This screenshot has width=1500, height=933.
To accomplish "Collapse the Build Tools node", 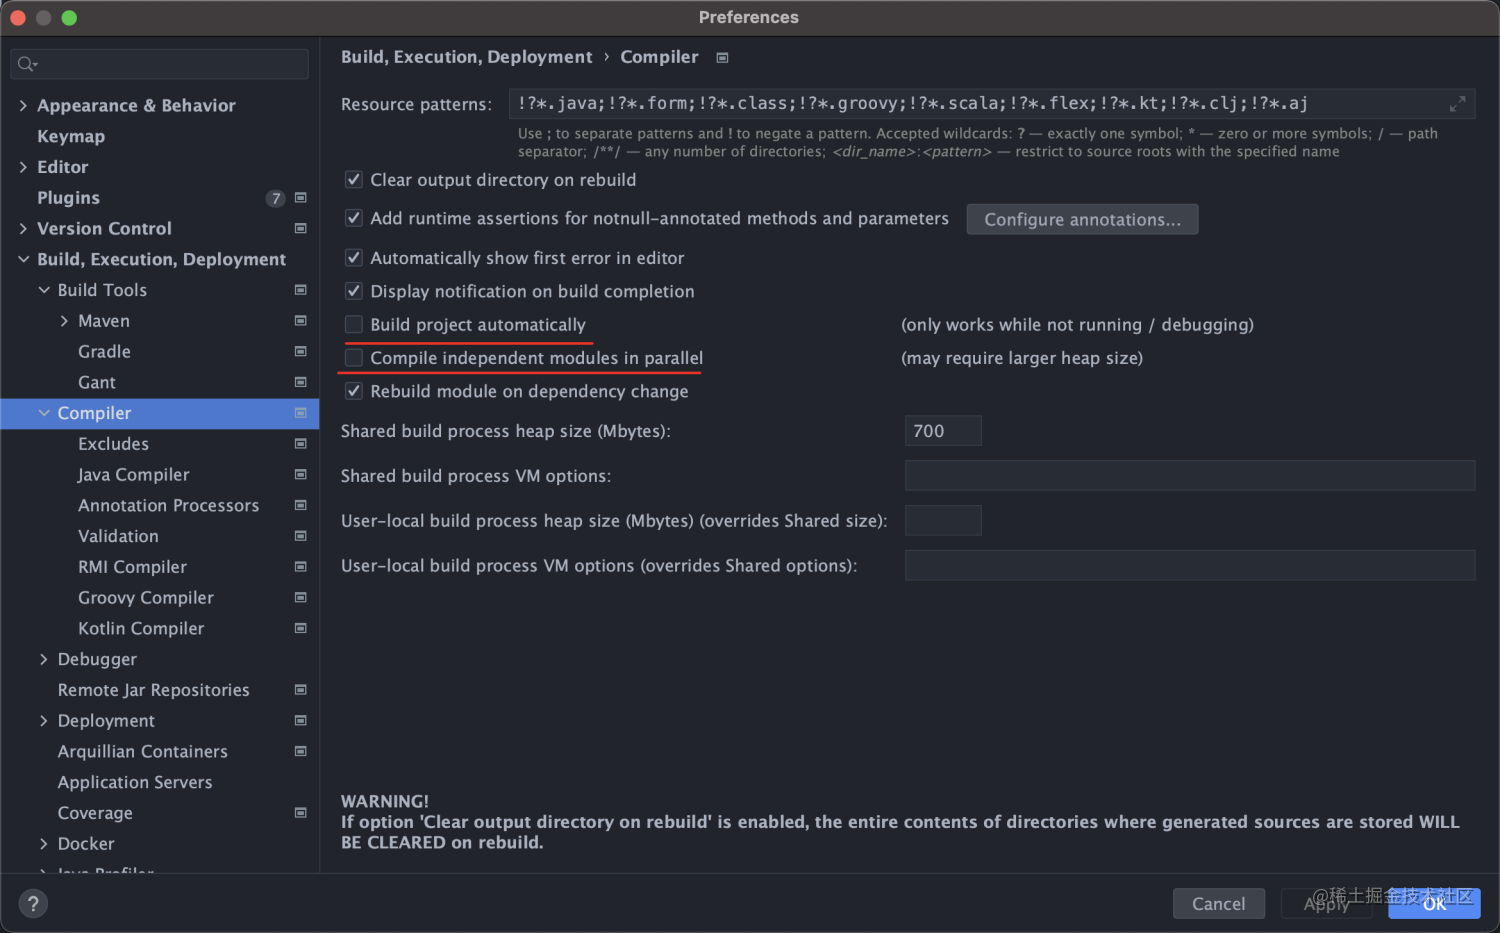I will 44,290.
